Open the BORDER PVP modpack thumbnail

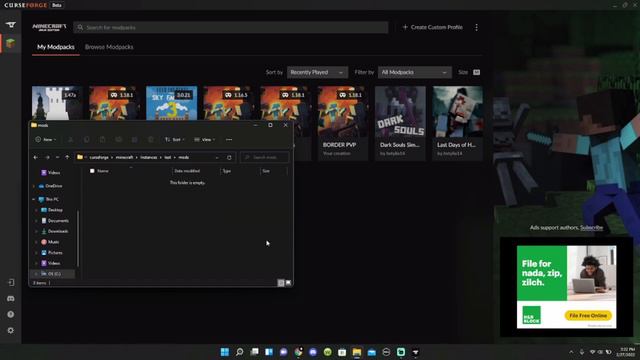coord(343,111)
